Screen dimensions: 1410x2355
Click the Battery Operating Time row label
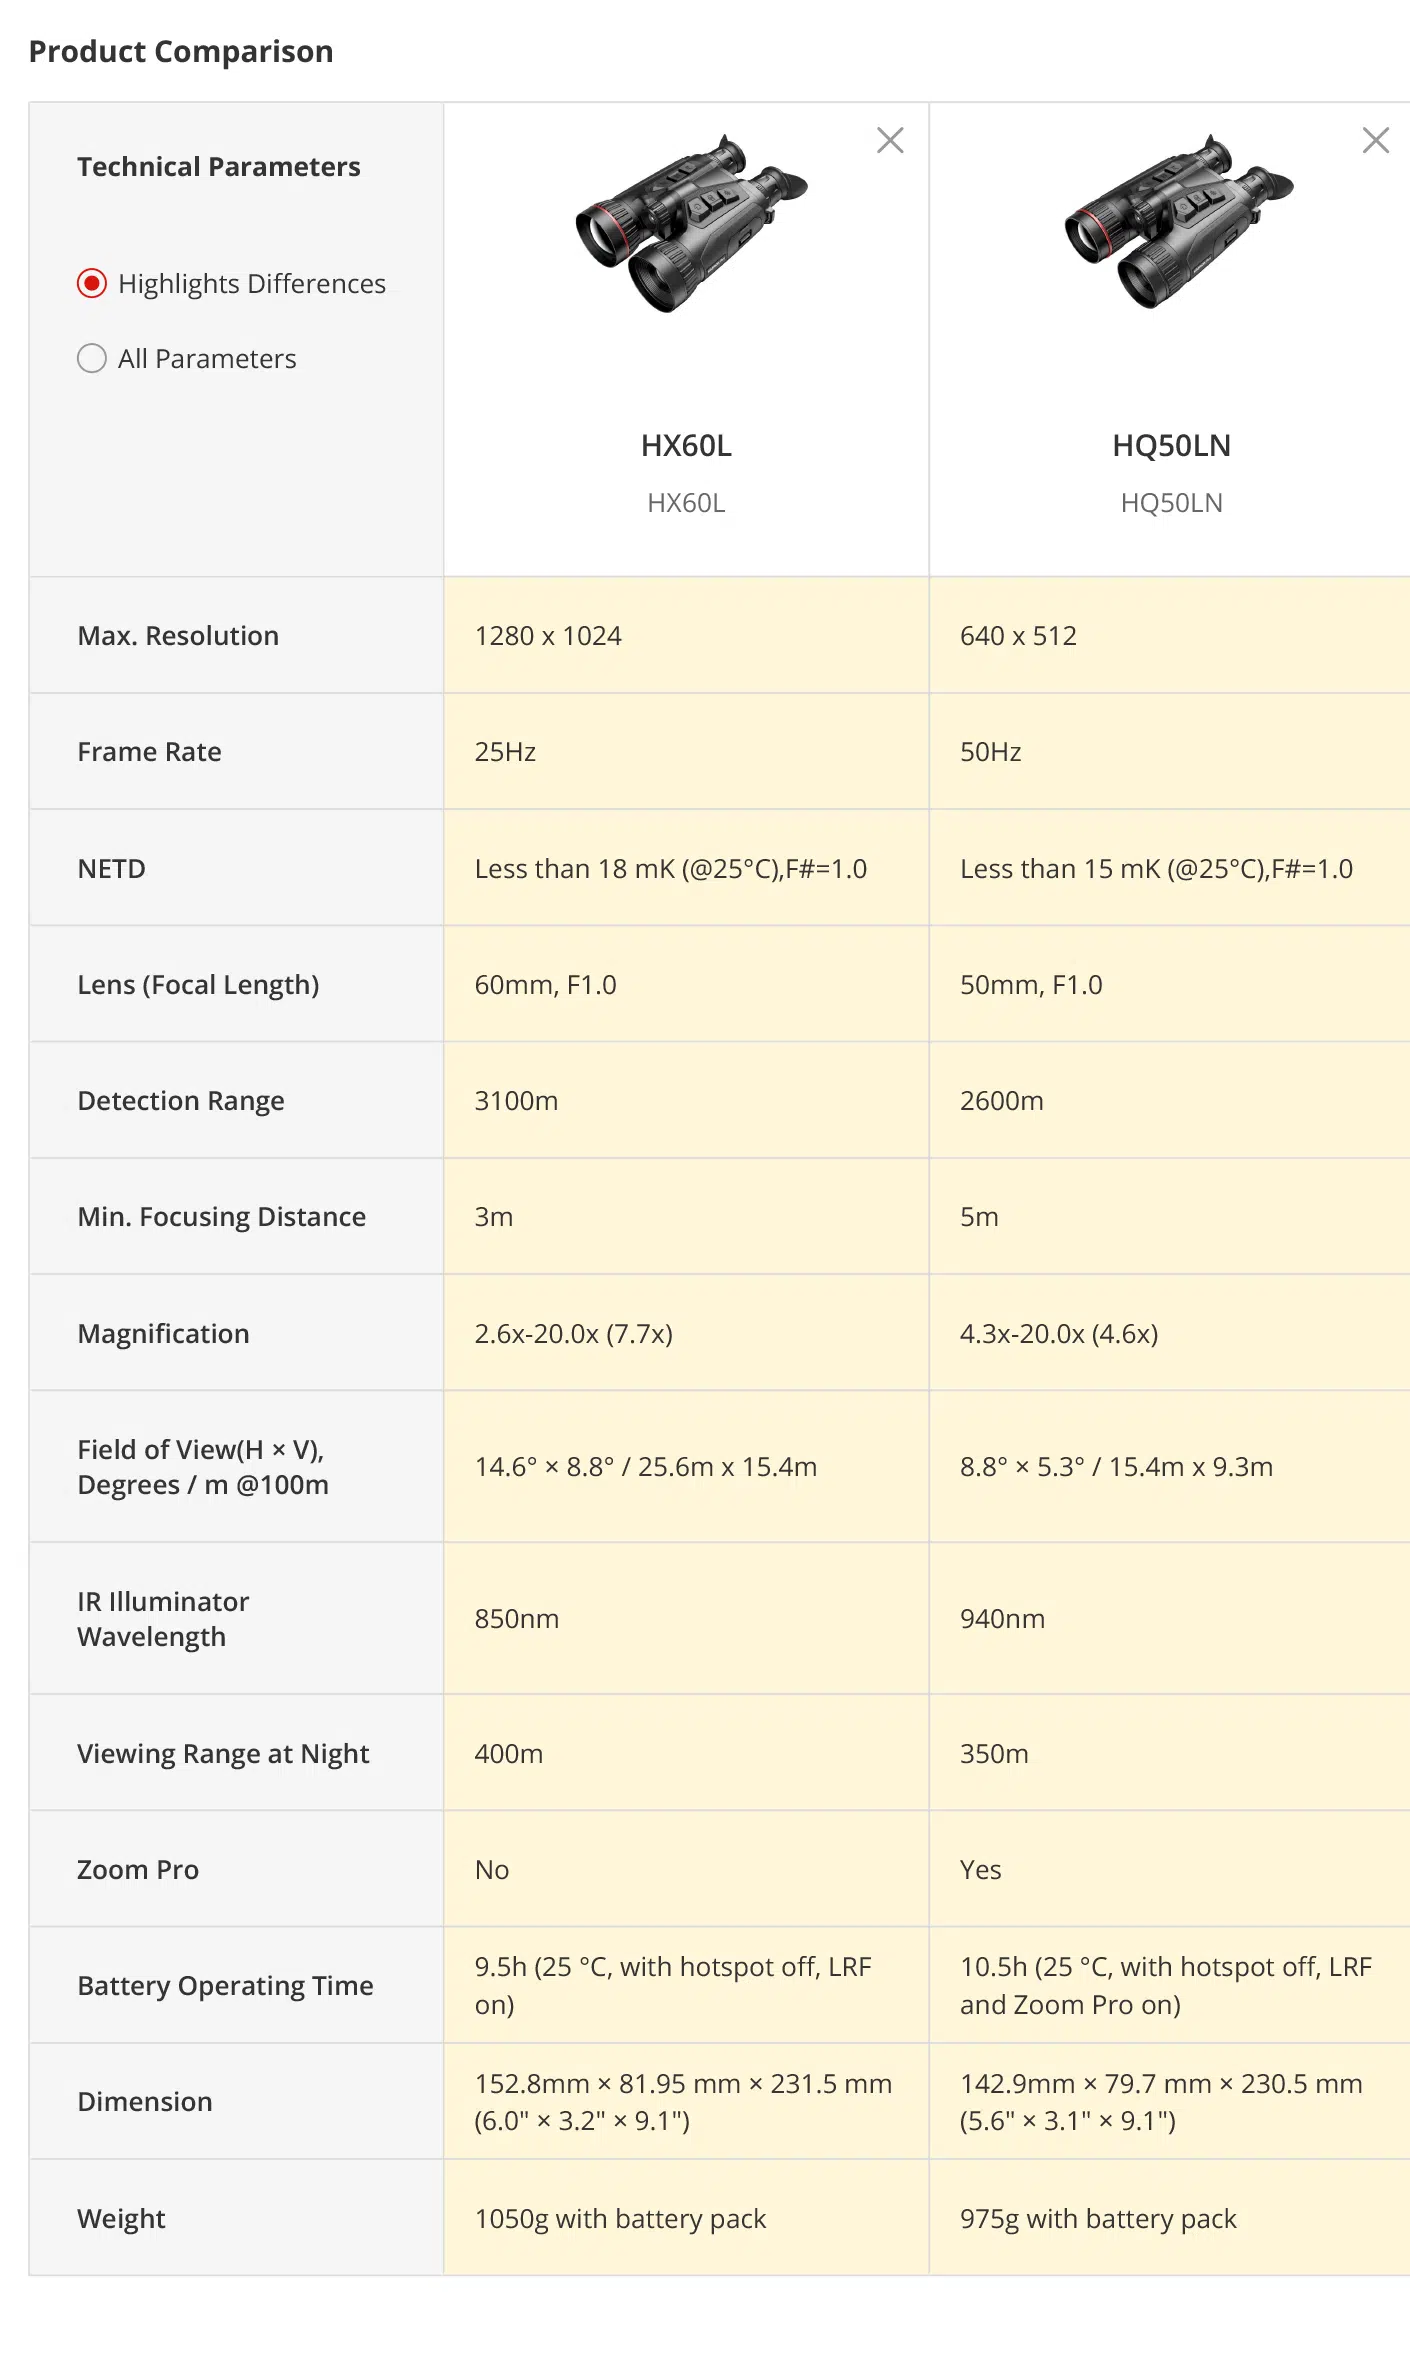225,1986
